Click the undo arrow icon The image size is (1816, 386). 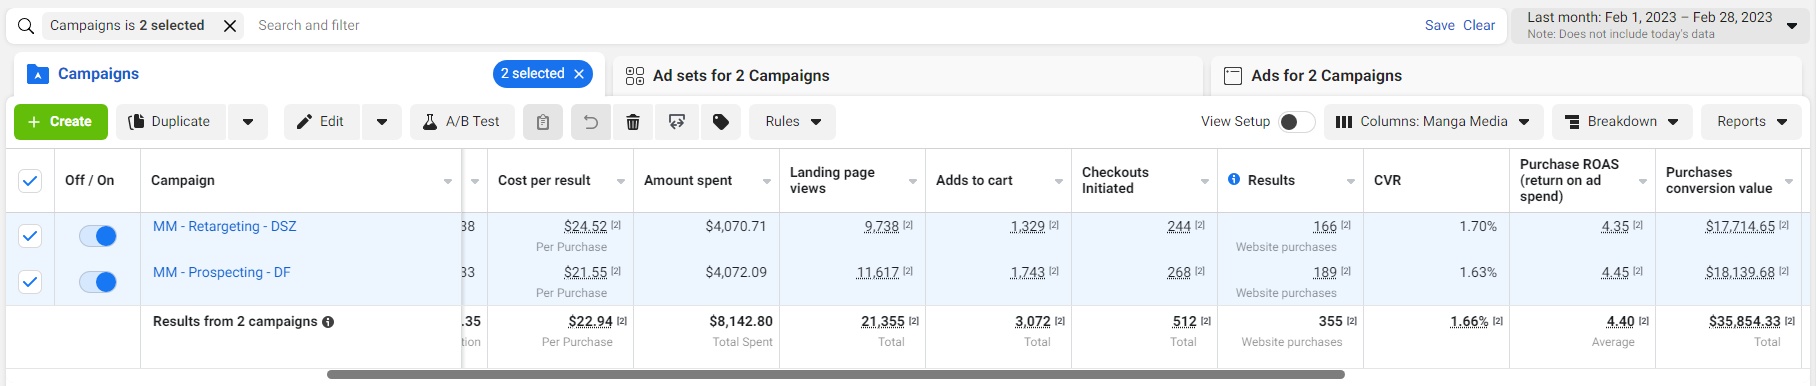591,122
